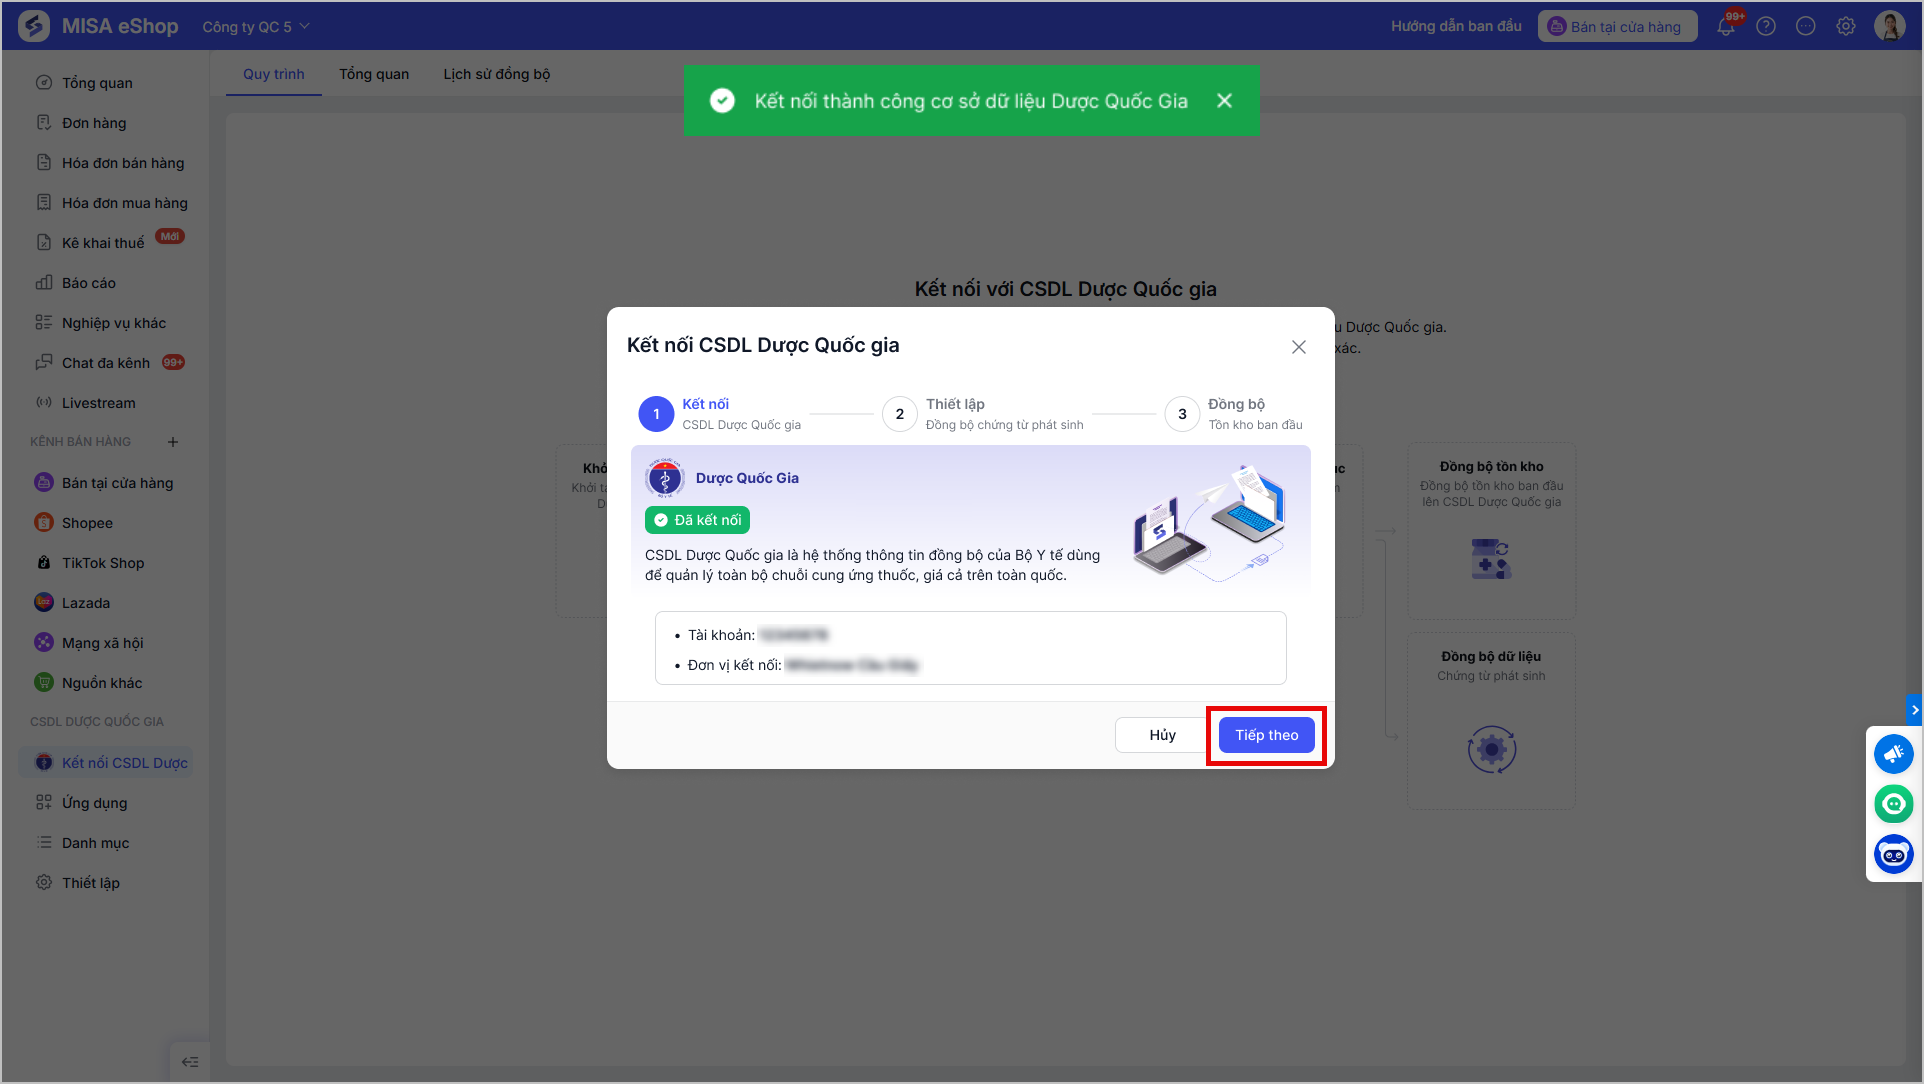The width and height of the screenshot is (1924, 1084).
Task: Switch to the Lịch sử đồng bộ tab
Action: click(497, 74)
